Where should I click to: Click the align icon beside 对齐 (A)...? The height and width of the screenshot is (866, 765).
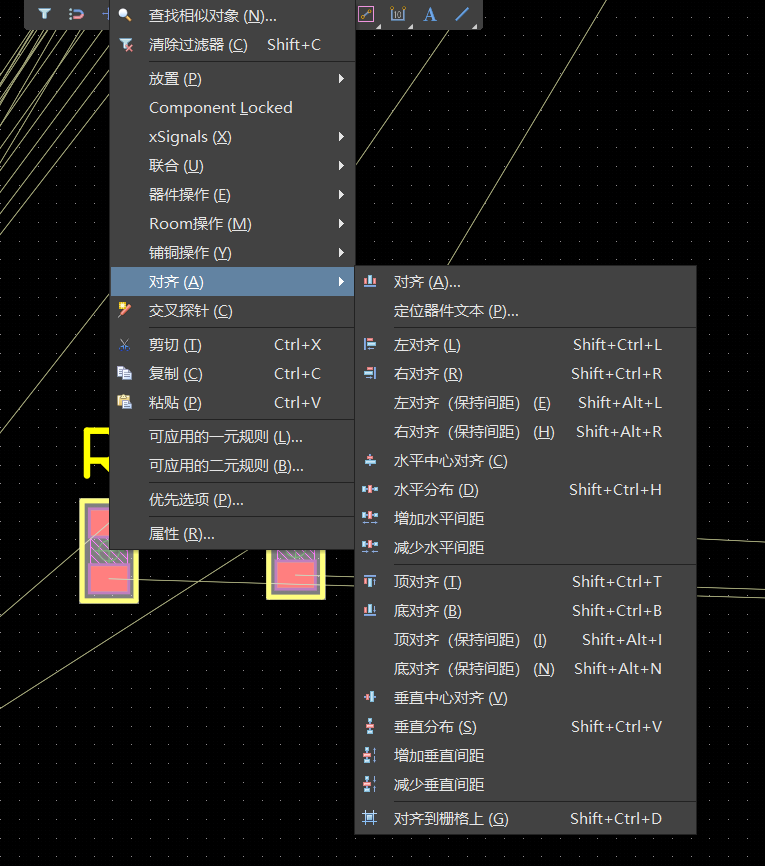[370, 282]
